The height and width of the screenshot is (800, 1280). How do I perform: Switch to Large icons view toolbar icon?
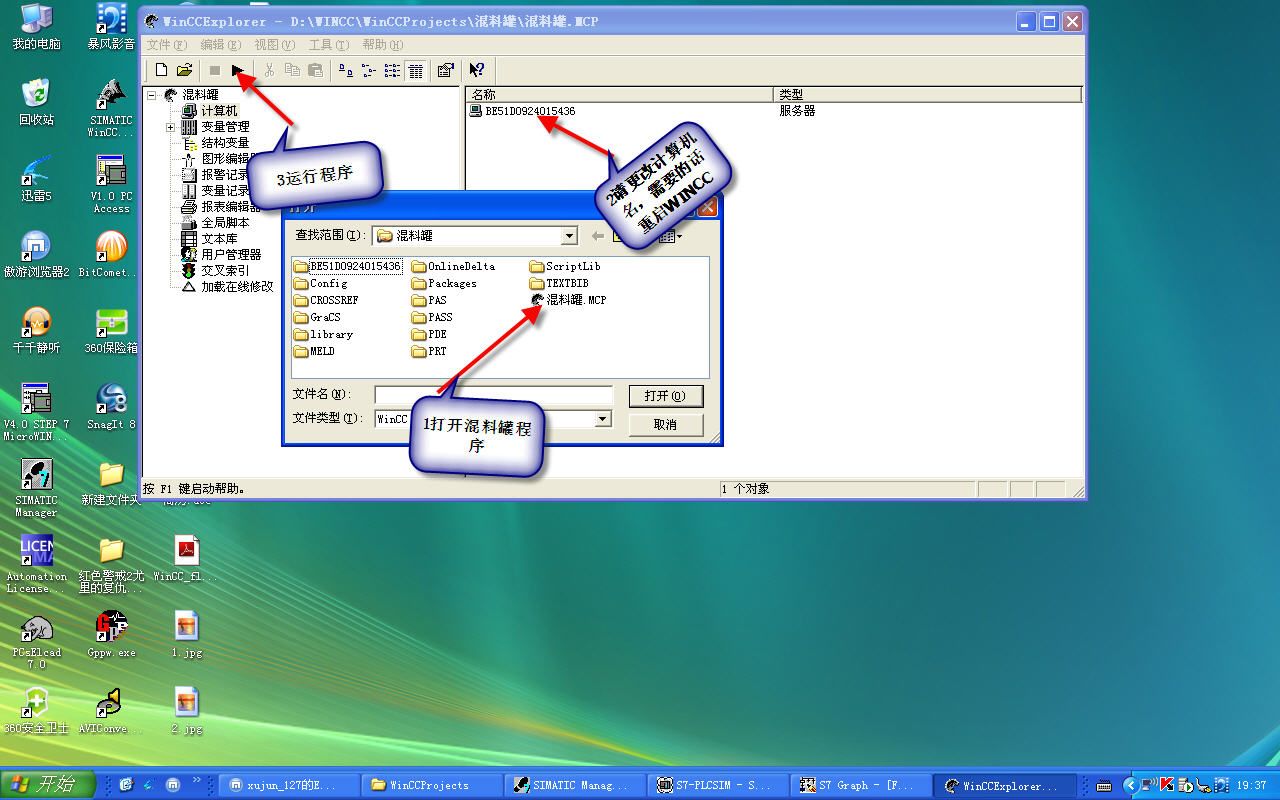coord(345,70)
